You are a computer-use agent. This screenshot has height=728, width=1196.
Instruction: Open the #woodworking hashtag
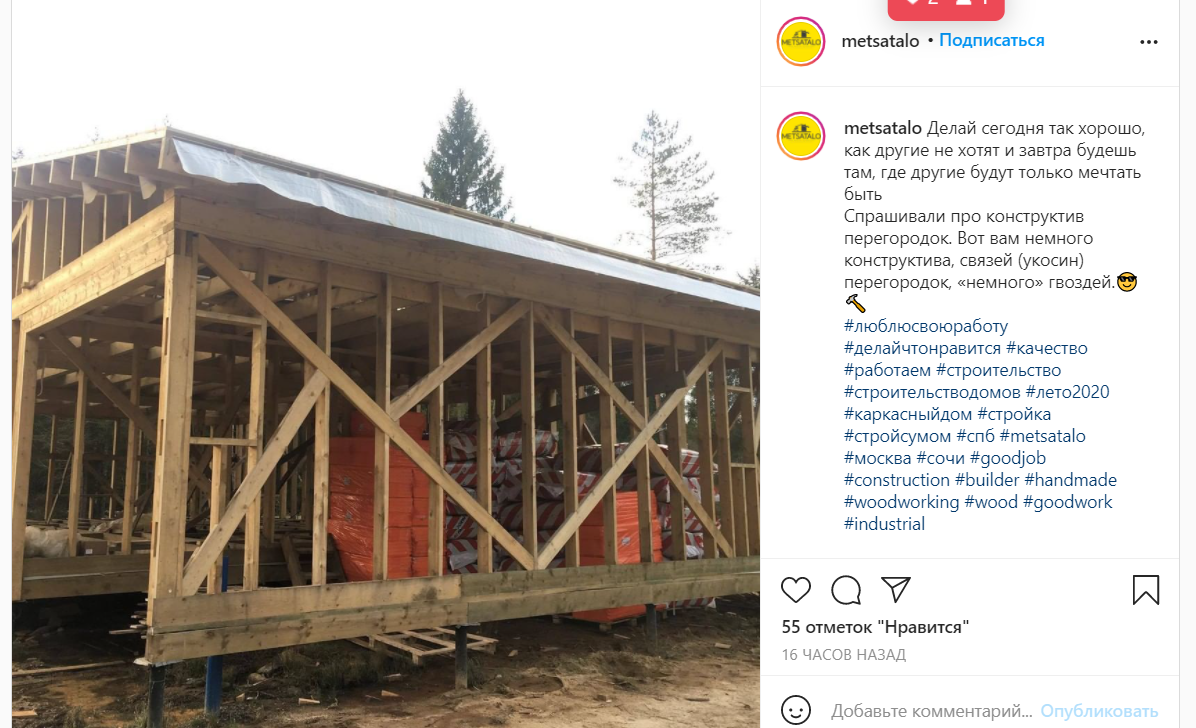coord(901,502)
